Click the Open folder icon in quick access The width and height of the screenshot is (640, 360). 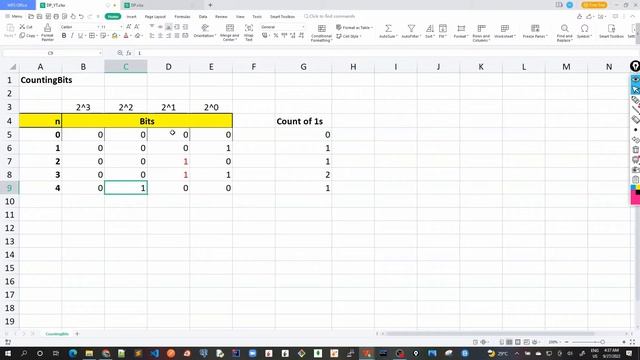(31, 16)
